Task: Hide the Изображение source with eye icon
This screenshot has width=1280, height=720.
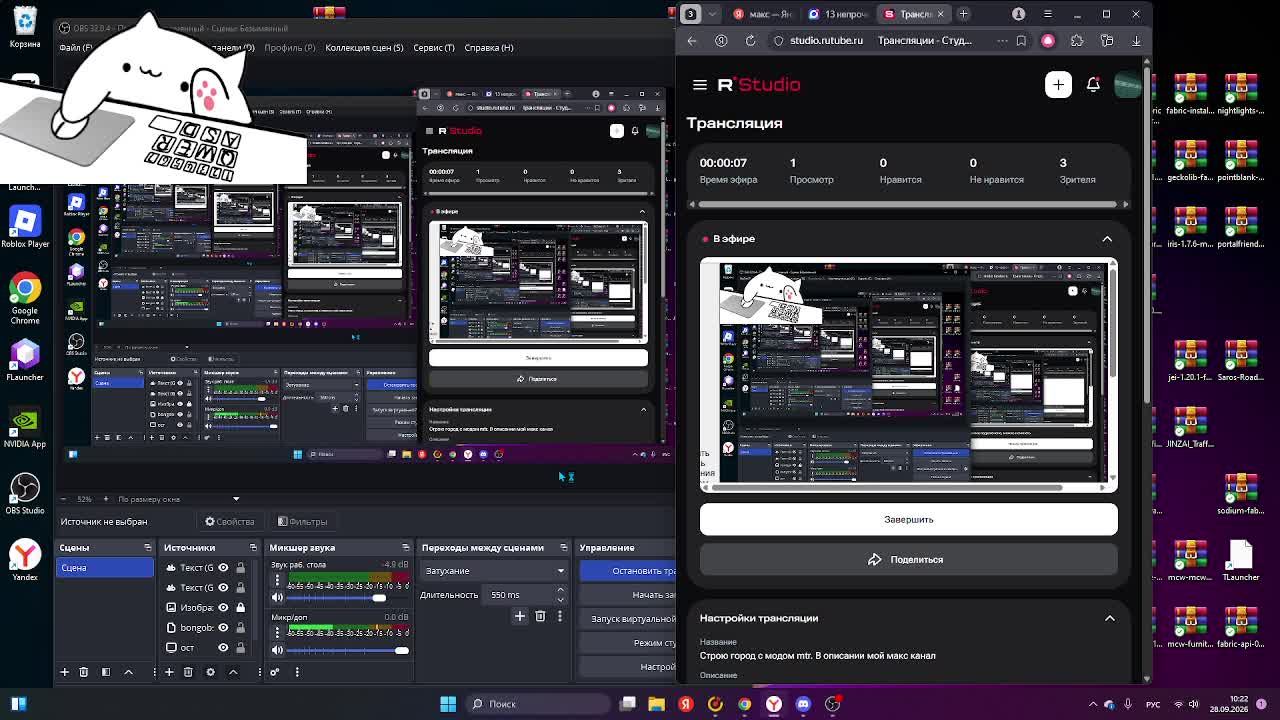Action: pyautogui.click(x=223, y=608)
